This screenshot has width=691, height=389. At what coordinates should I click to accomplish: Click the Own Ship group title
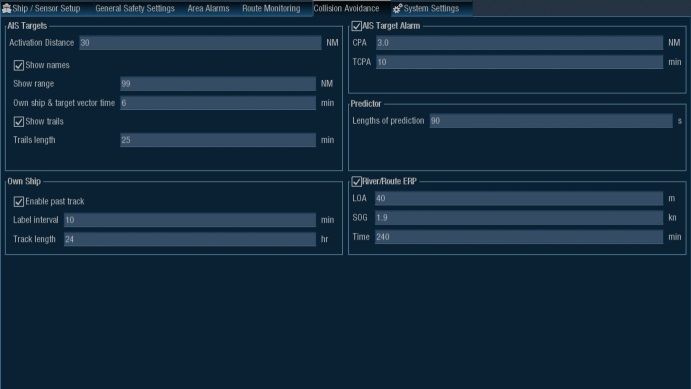24,182
